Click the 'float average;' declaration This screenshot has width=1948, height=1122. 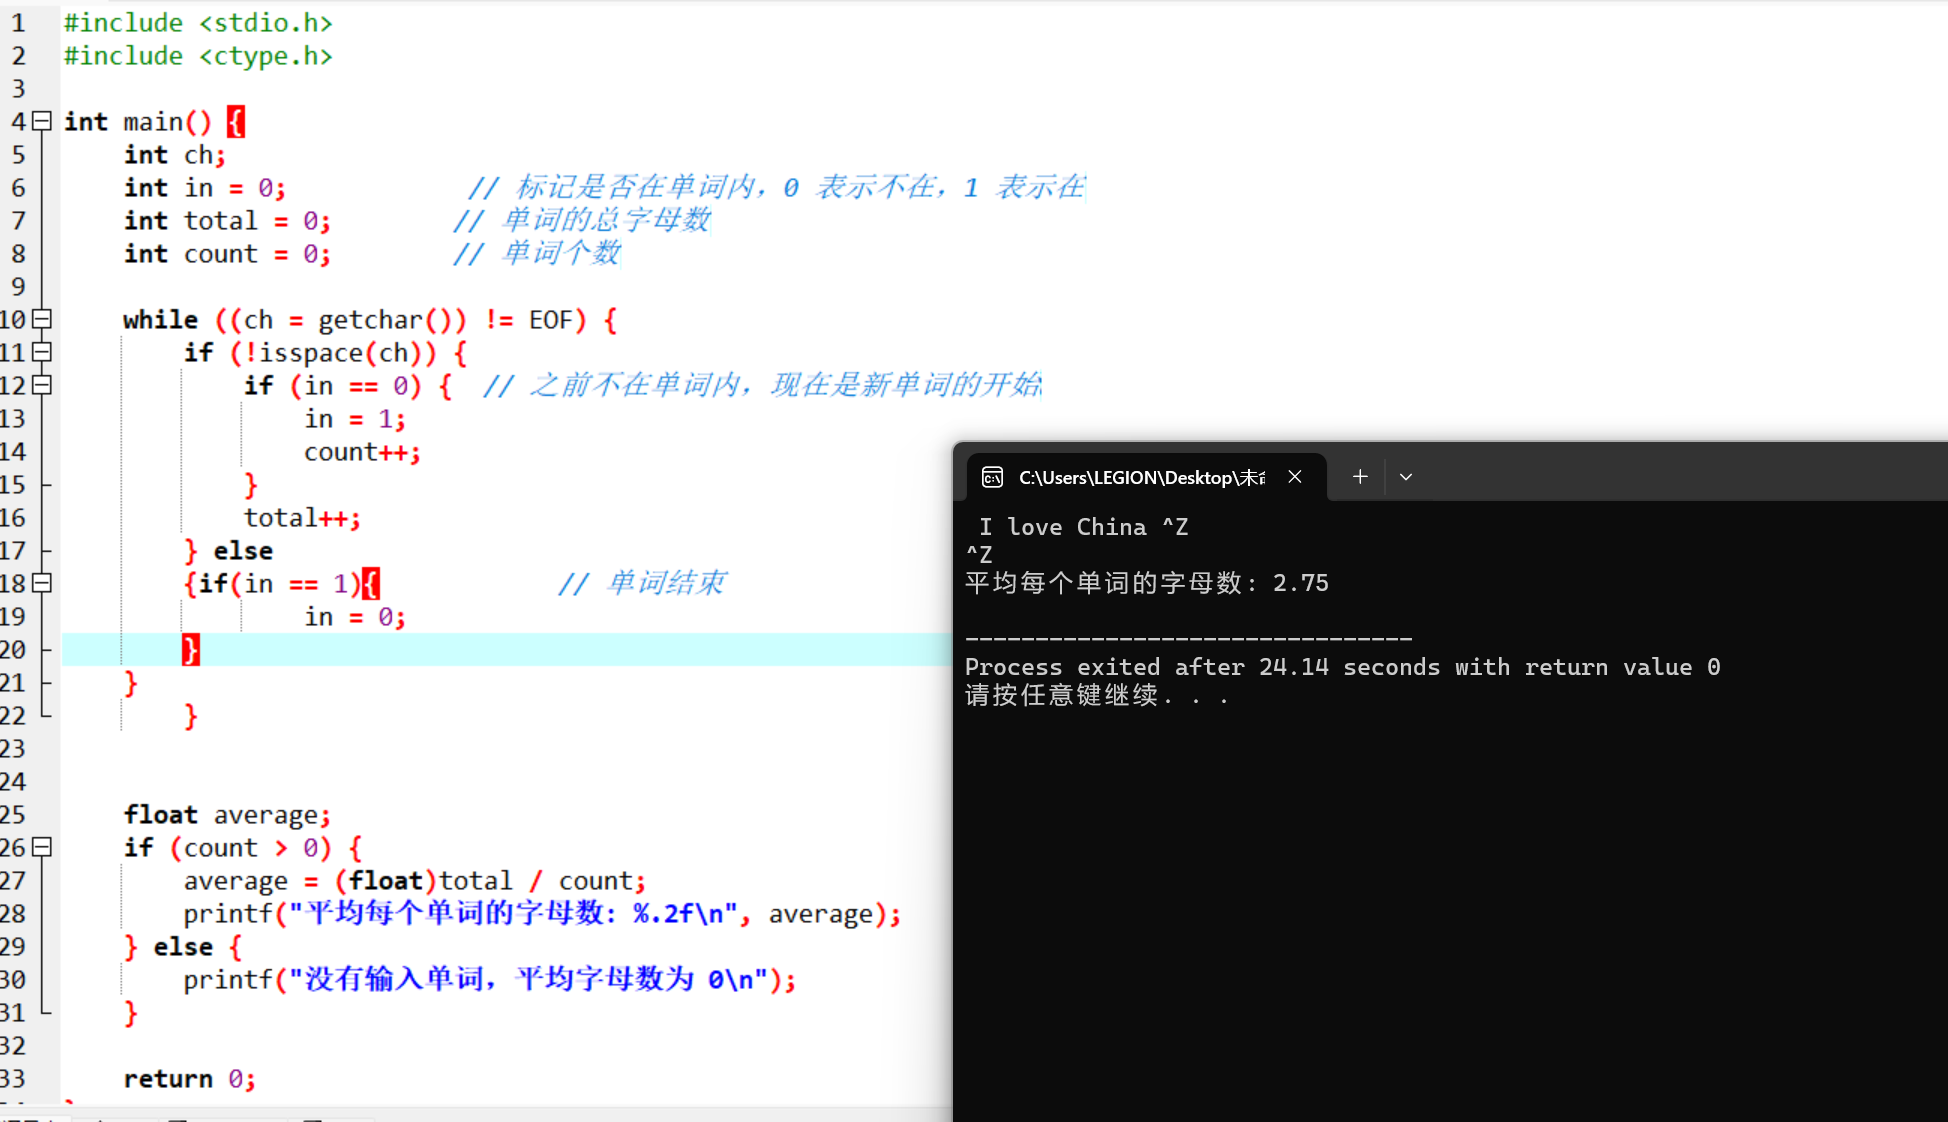coord(226,815)
